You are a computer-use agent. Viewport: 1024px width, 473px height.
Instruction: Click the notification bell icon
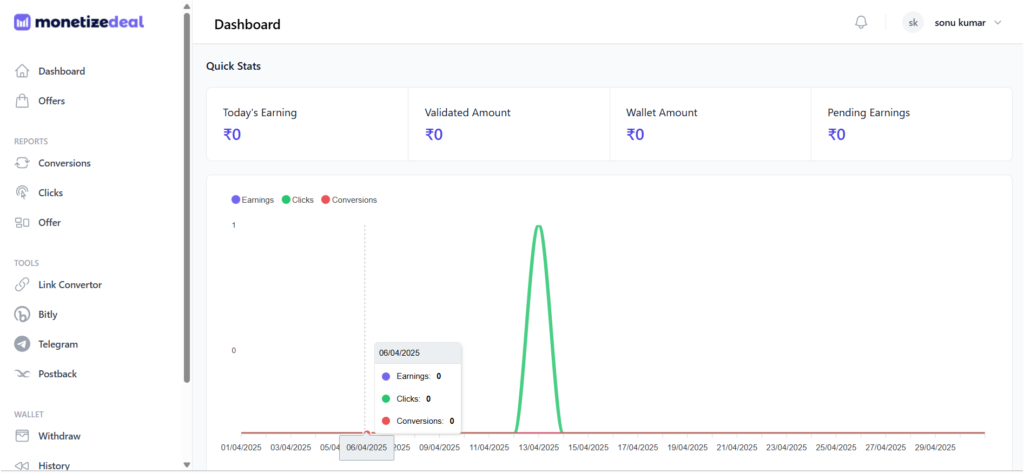pos(861,22)
